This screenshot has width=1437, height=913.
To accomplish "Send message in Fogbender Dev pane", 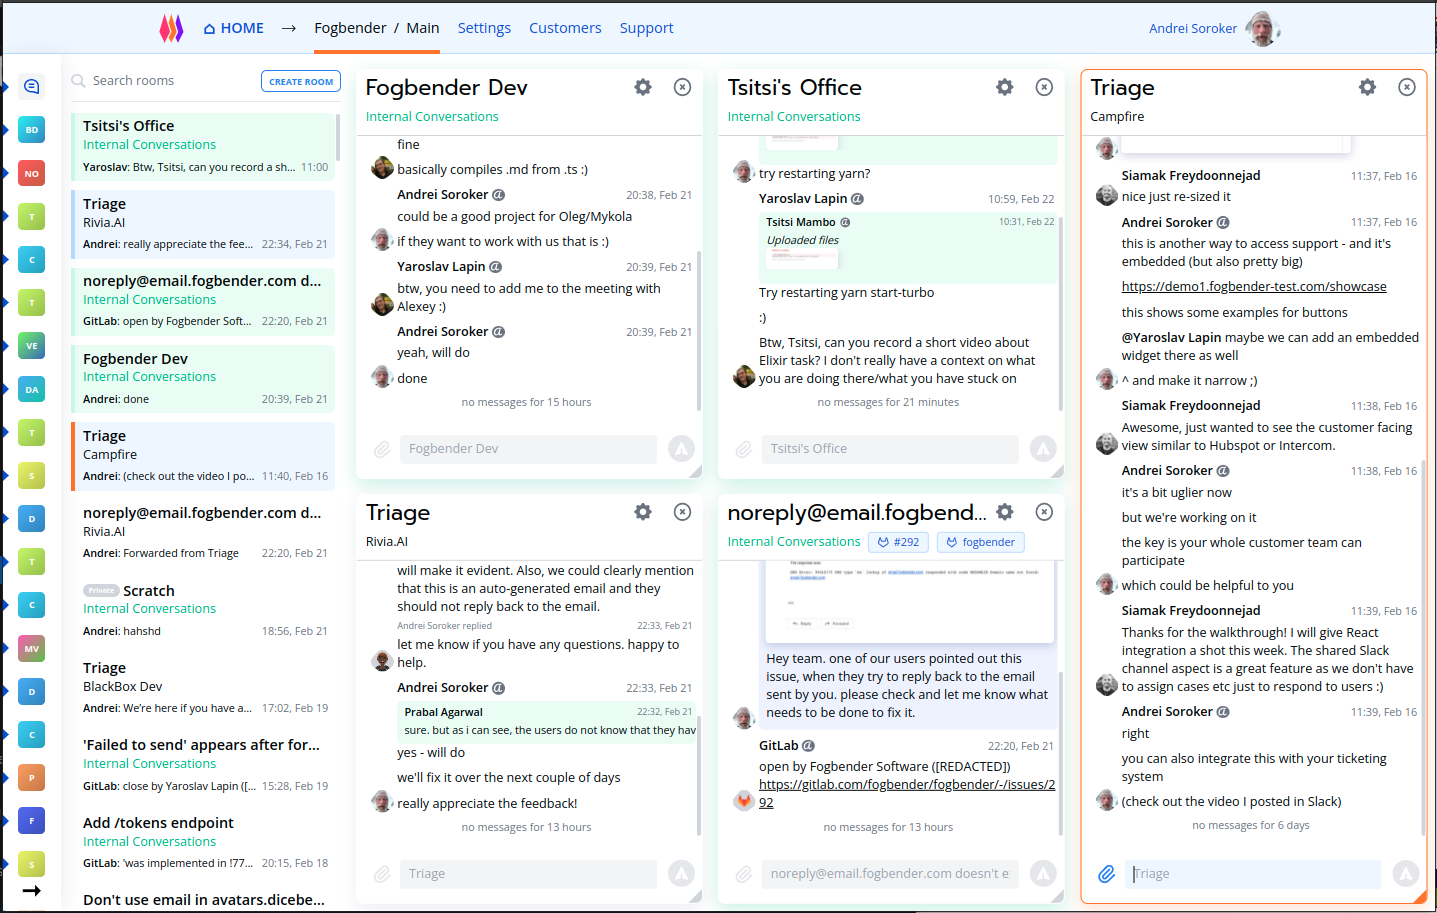I will click(681, 449).
